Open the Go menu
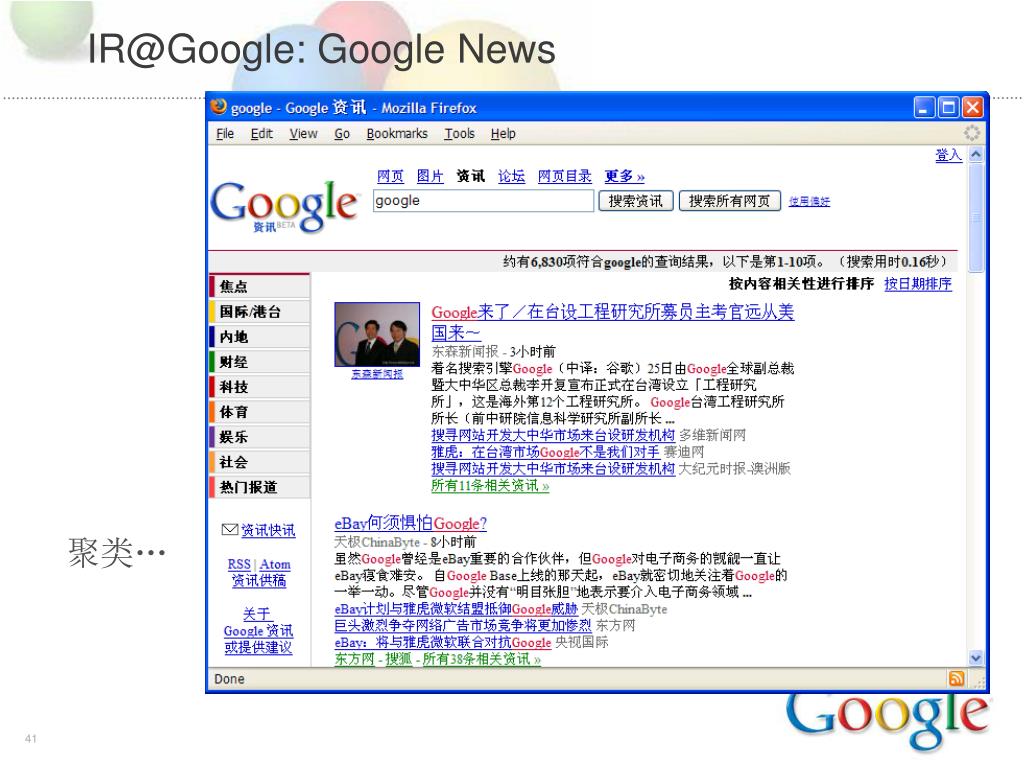The image size is (1024, 768). click(x=342, y=134)
